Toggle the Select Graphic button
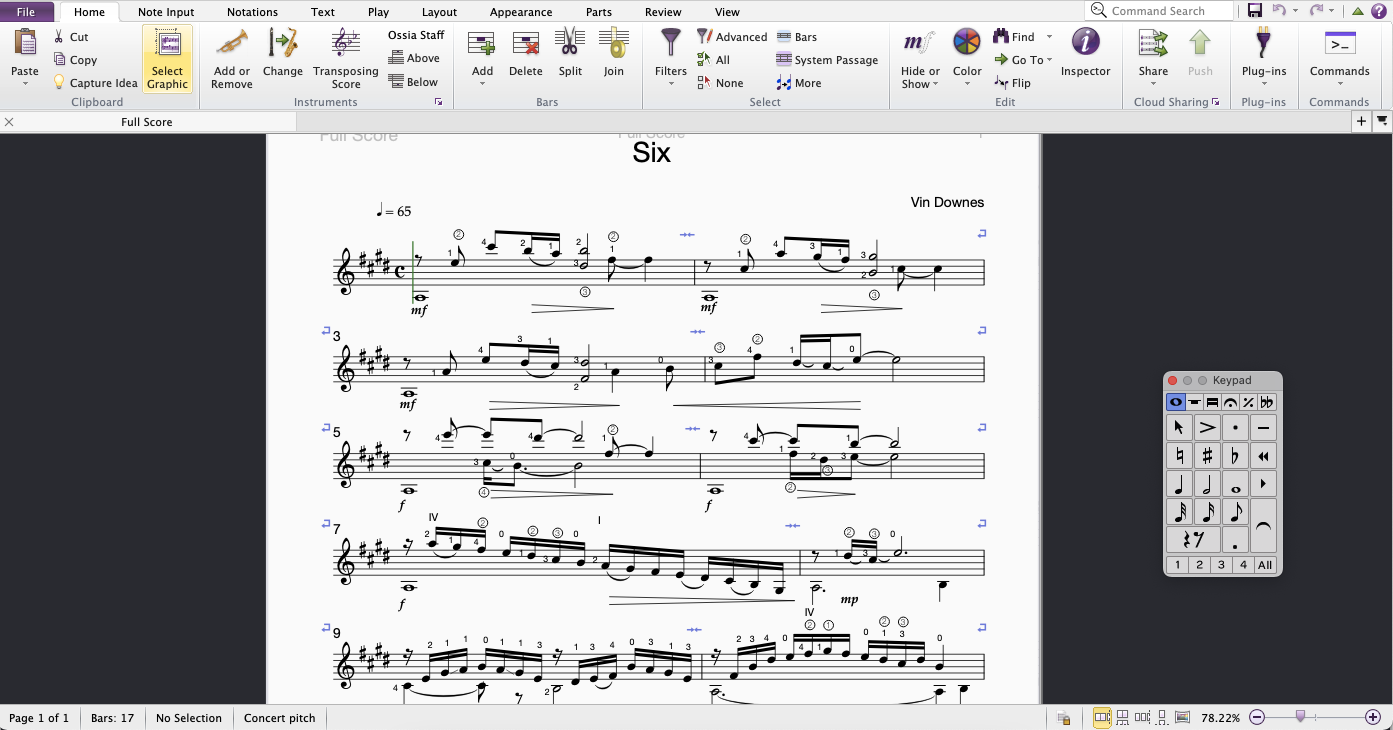Screen dimensions: 1393x730 tap(167, 58)
